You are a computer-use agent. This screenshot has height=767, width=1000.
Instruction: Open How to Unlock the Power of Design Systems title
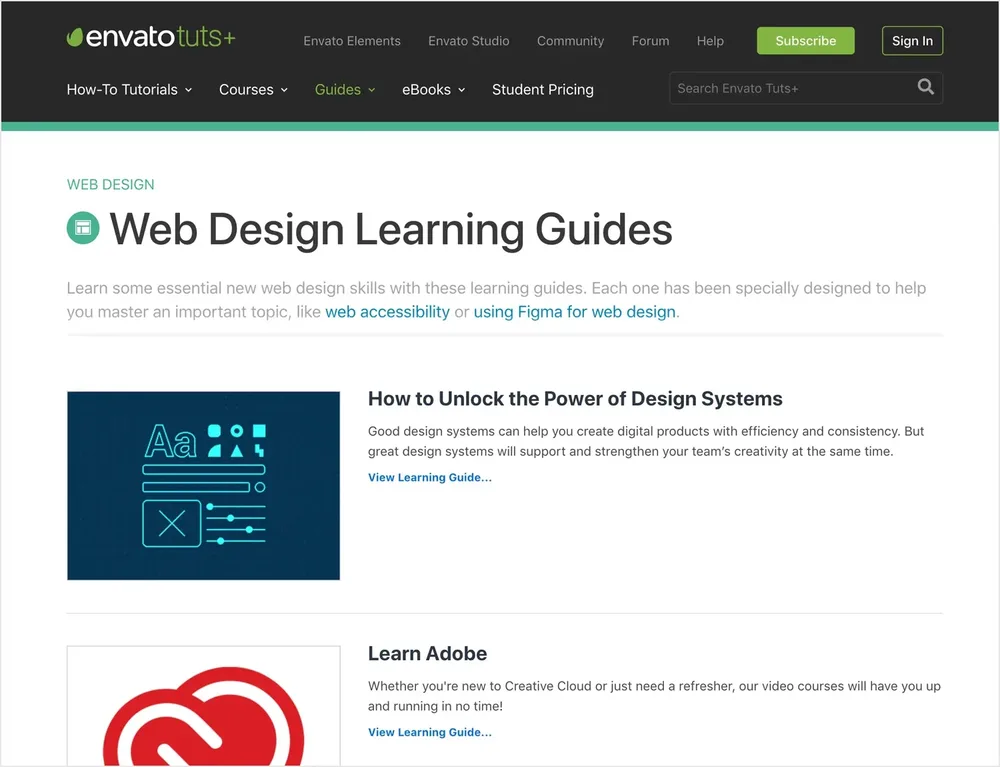click(x=575, y=398)
